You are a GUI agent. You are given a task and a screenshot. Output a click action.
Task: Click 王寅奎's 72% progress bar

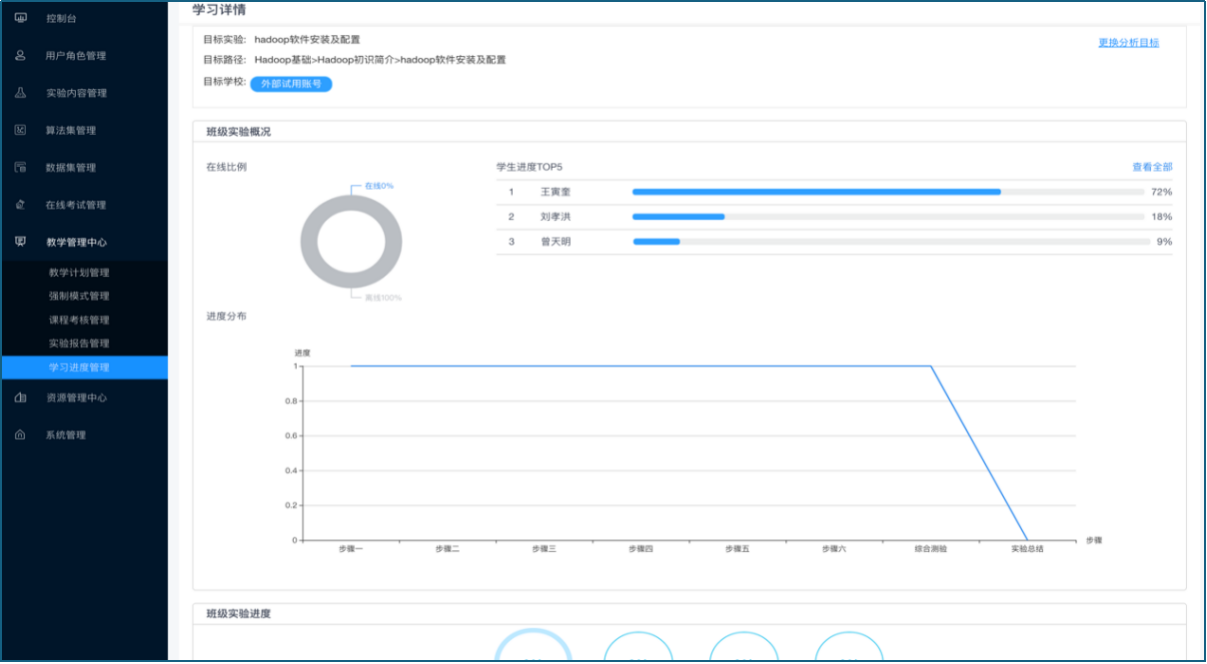click(x=888, y=192)
